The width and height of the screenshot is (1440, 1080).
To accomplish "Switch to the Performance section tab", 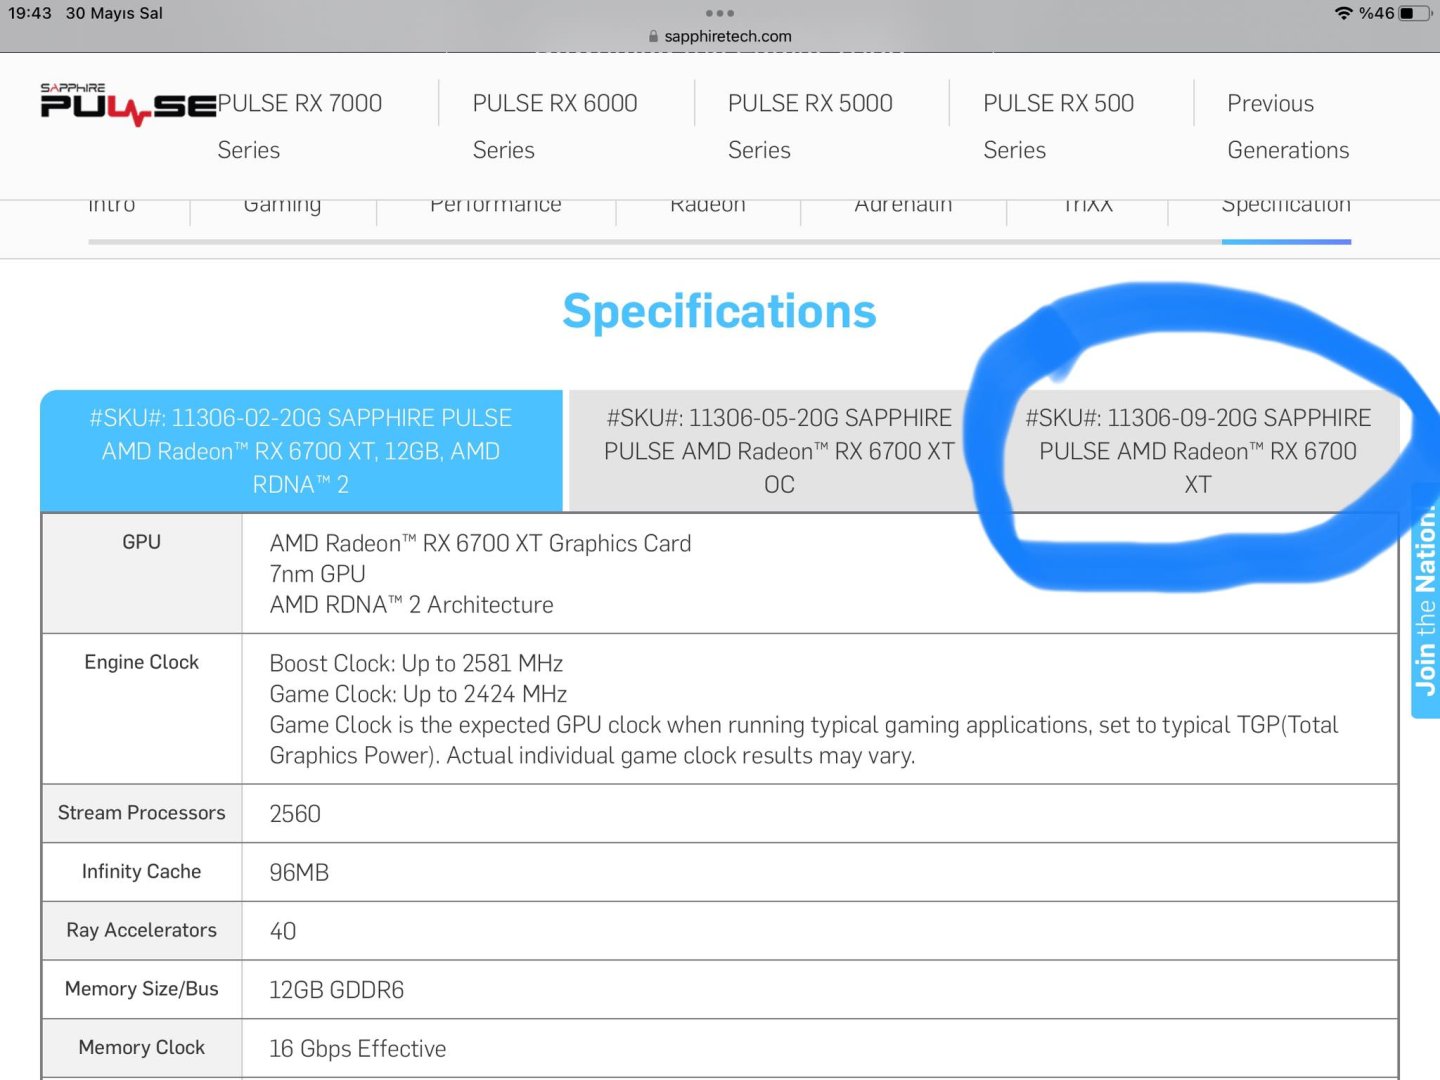I will point(496,207).
